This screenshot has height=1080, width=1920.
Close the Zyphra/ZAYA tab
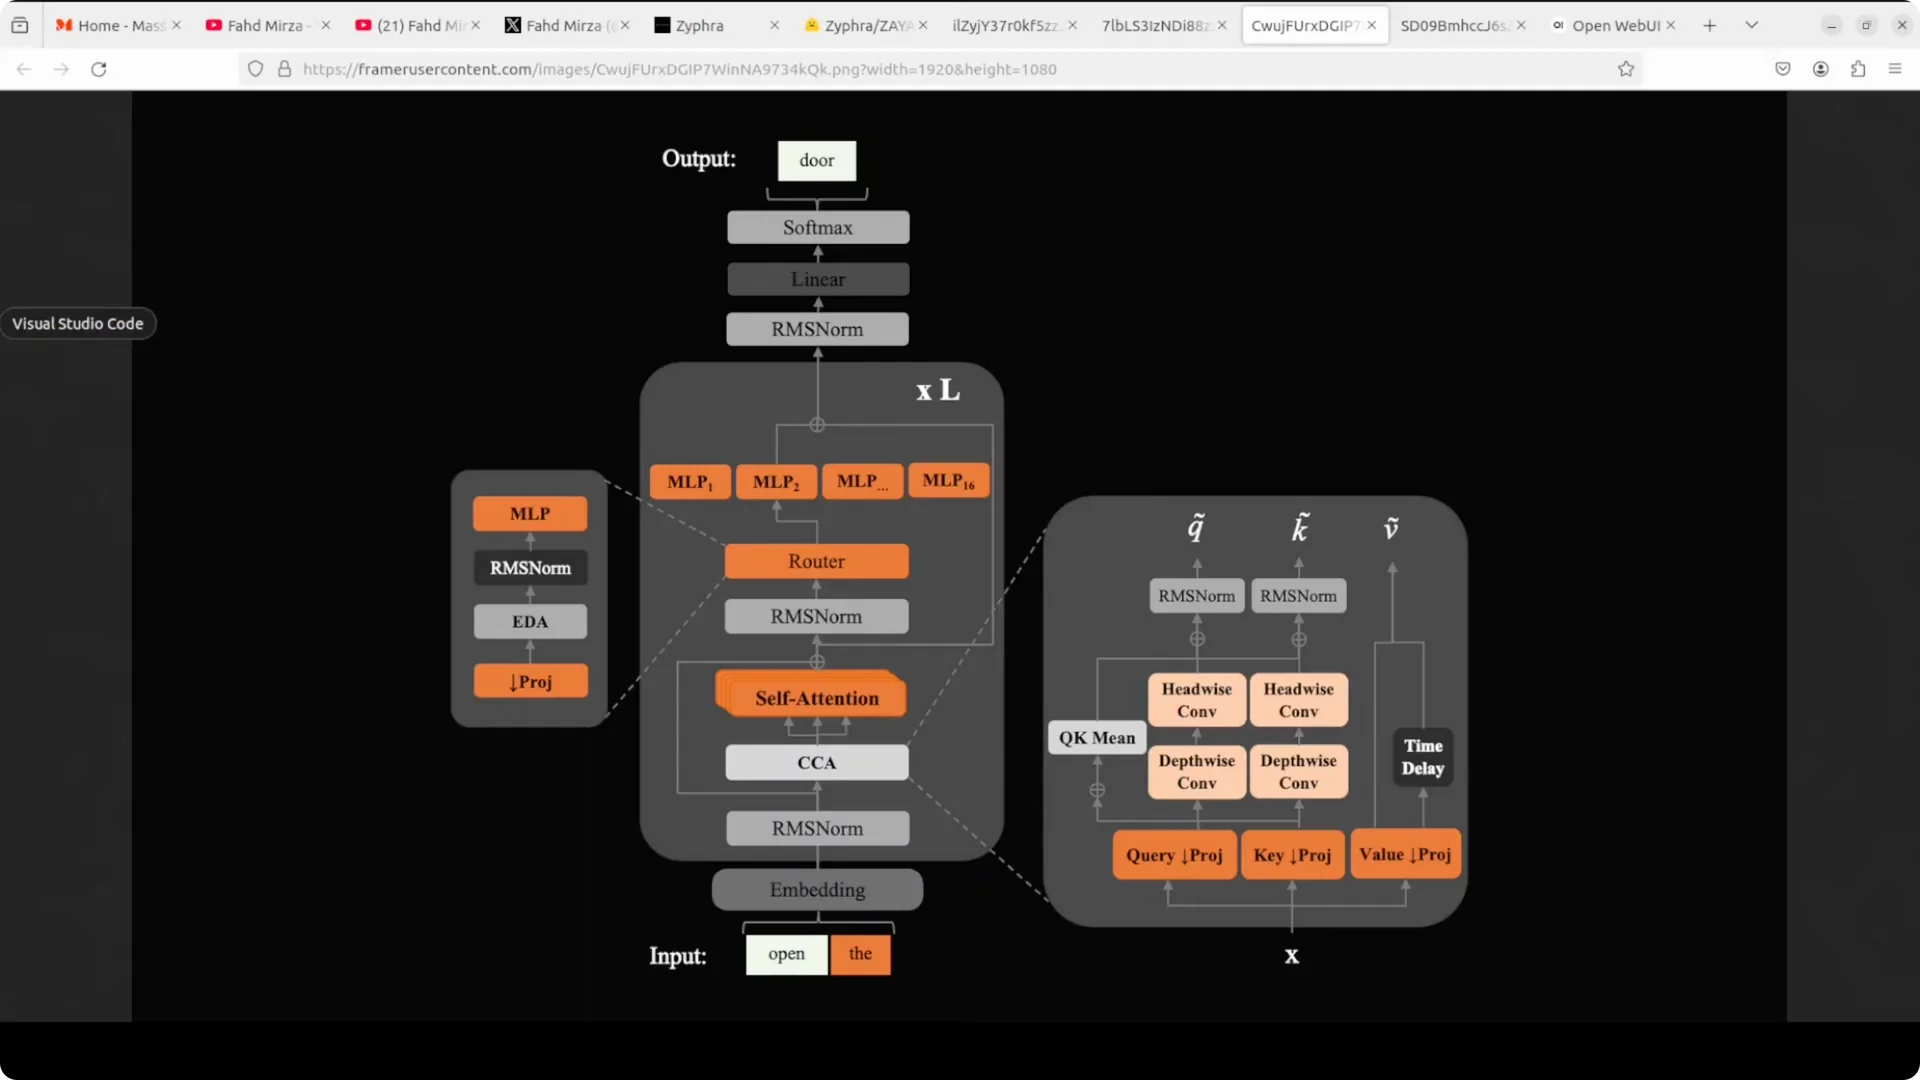pyautogui.click(x=923, y=25)
